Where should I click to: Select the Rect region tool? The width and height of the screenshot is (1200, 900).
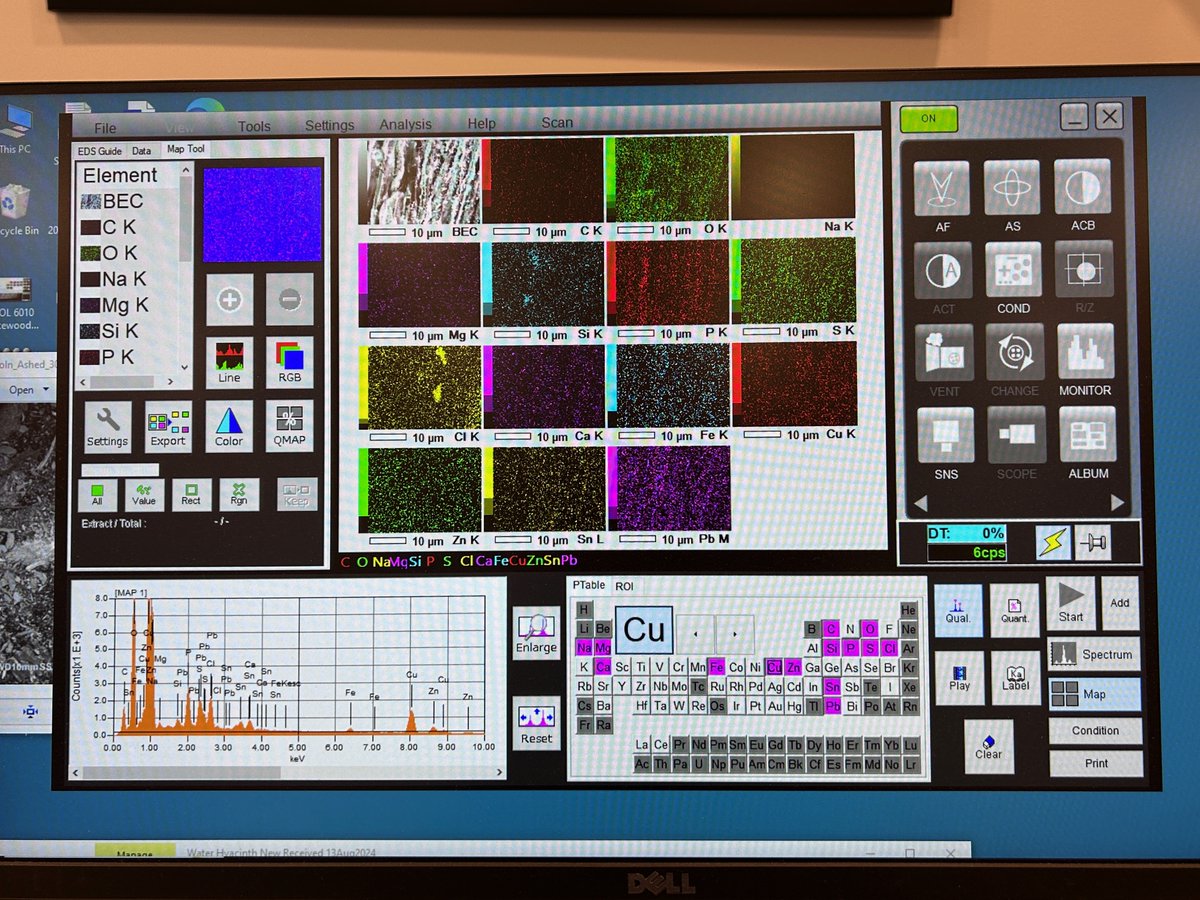tap(191, 494)
